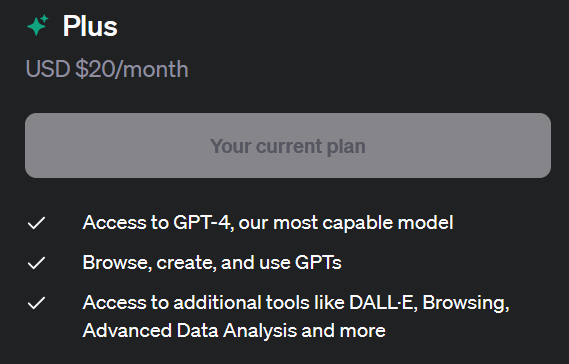Select the Plus plan heading
The height and width of the screenshot is (364, 569).
pos(90,26)
